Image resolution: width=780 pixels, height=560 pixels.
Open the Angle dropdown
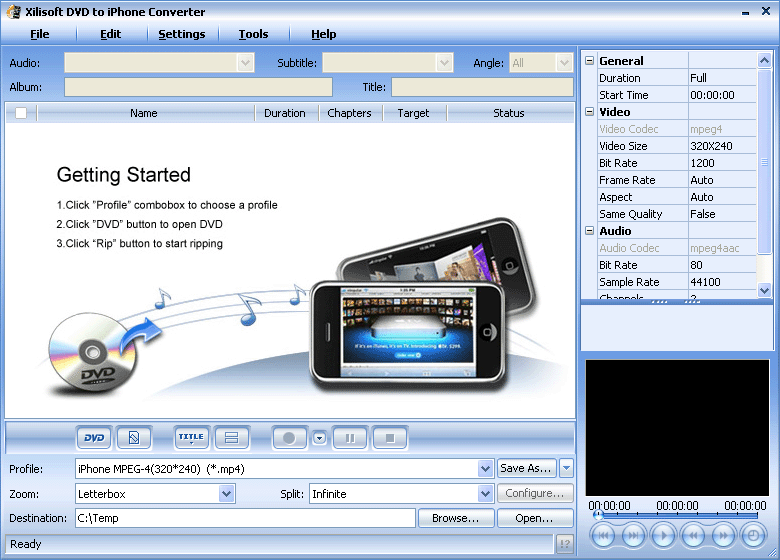[x=564, y=63]
